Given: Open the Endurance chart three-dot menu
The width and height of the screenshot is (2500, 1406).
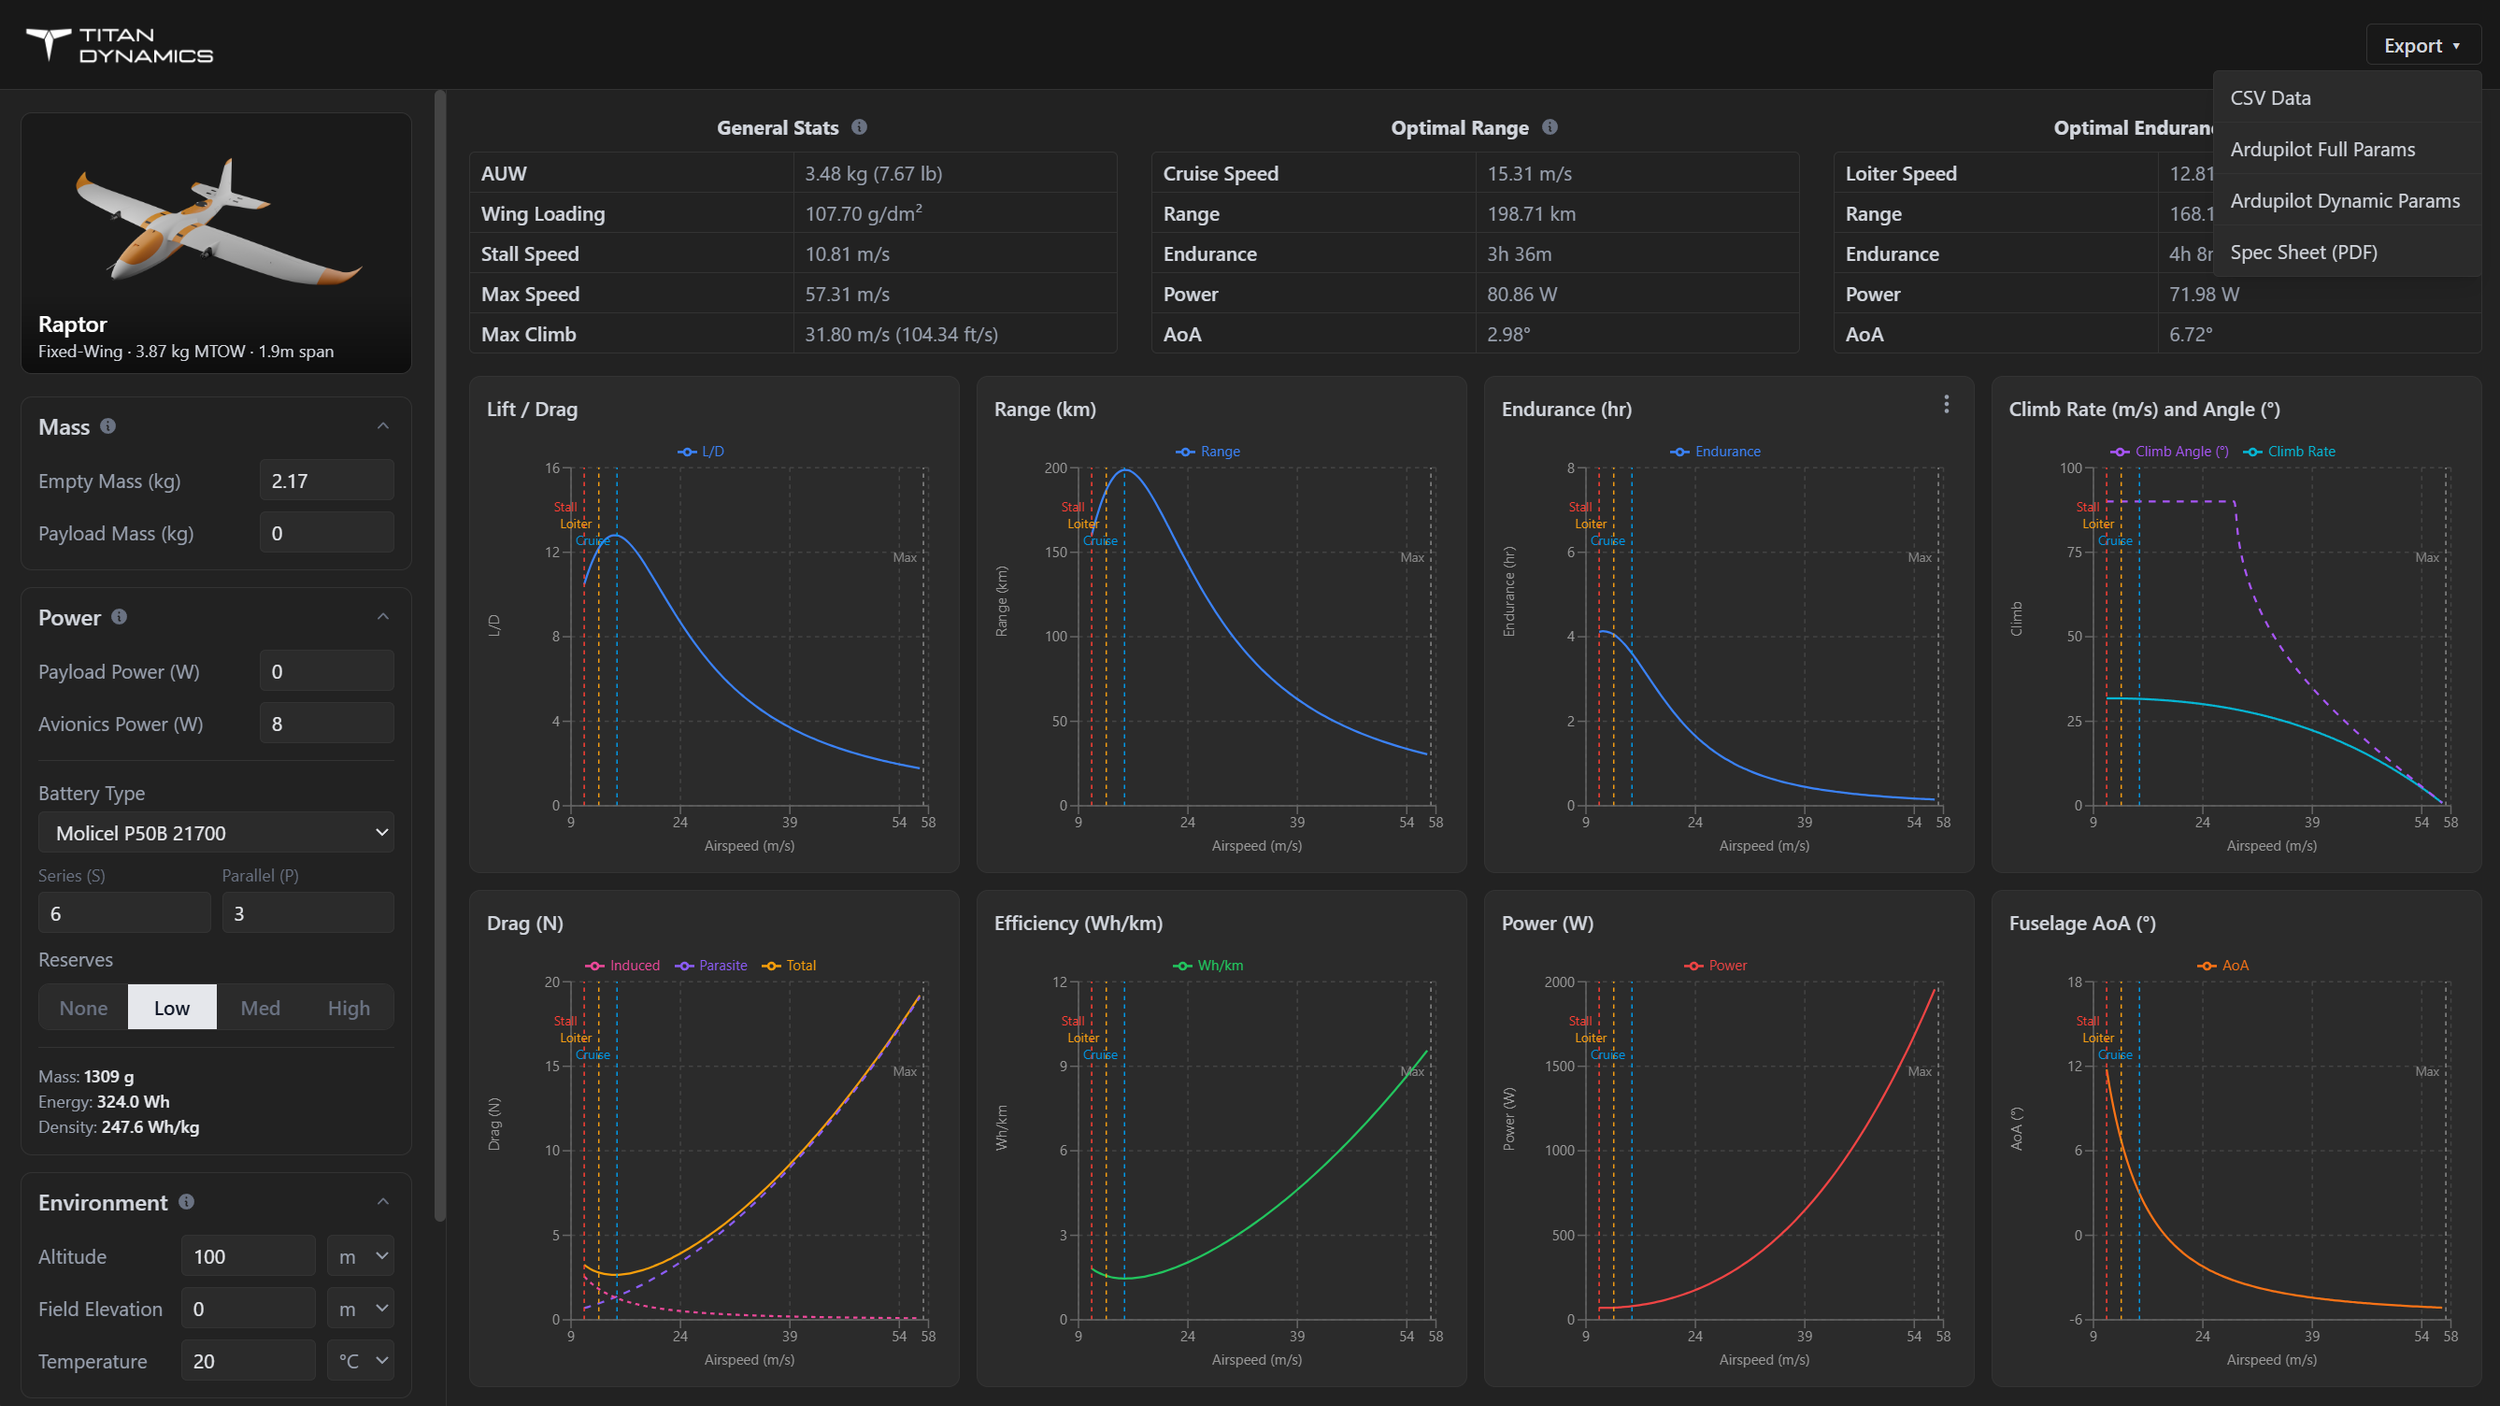Looking at the screenshot, I should point(1945,404).
